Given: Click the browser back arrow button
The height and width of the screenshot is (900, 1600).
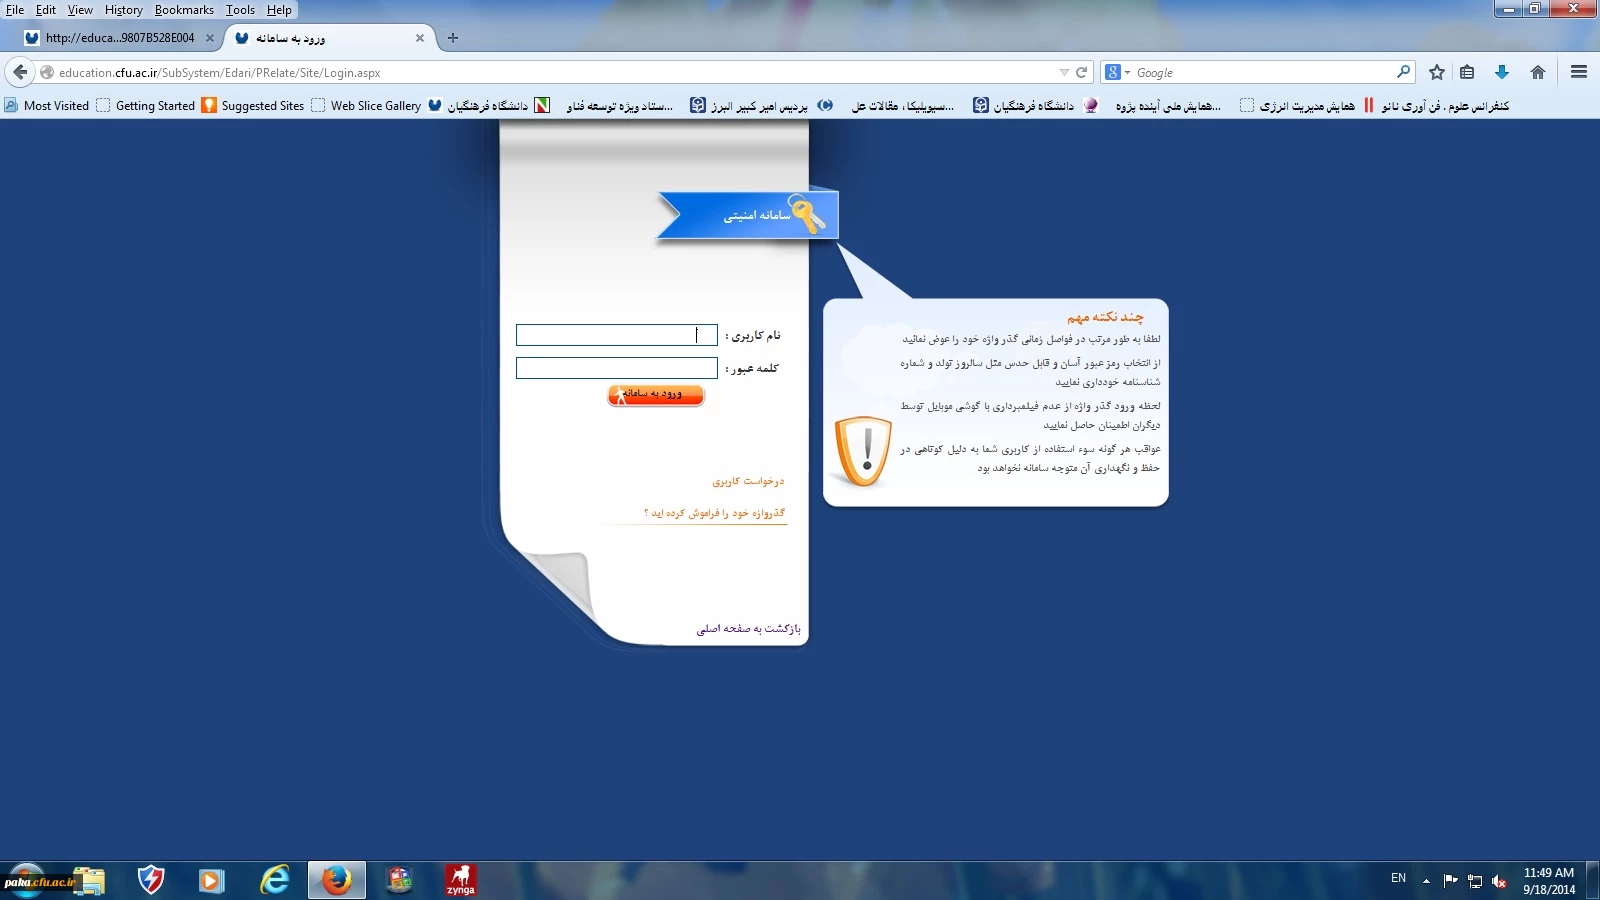Looking at the screenshot, I should [x=20, y=72].
